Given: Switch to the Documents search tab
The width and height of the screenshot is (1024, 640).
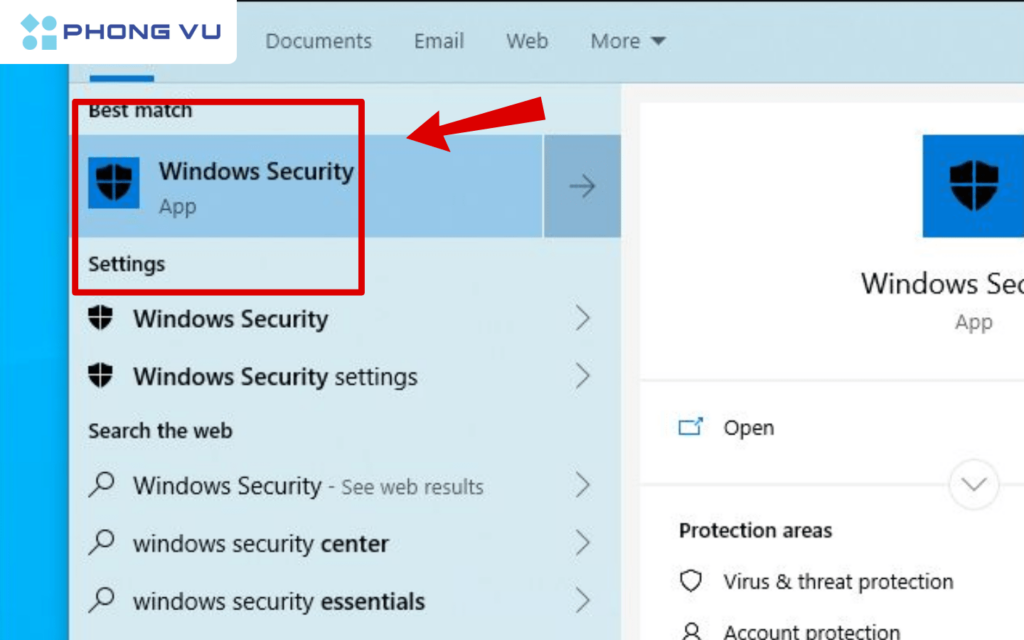Looking at the screenshot, I should point(318,41).
